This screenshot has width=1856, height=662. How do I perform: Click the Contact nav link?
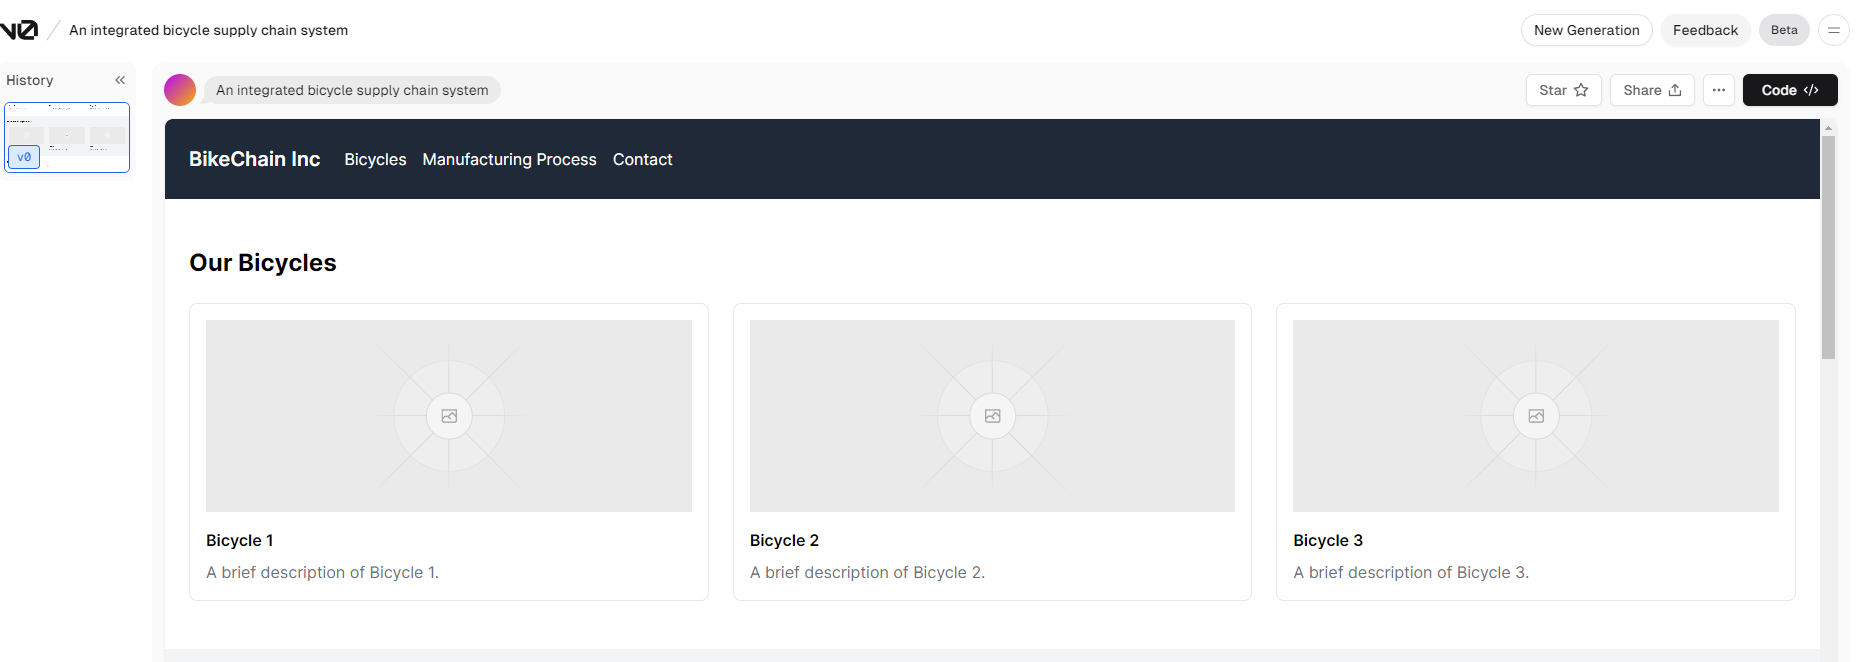click(642, 159)
